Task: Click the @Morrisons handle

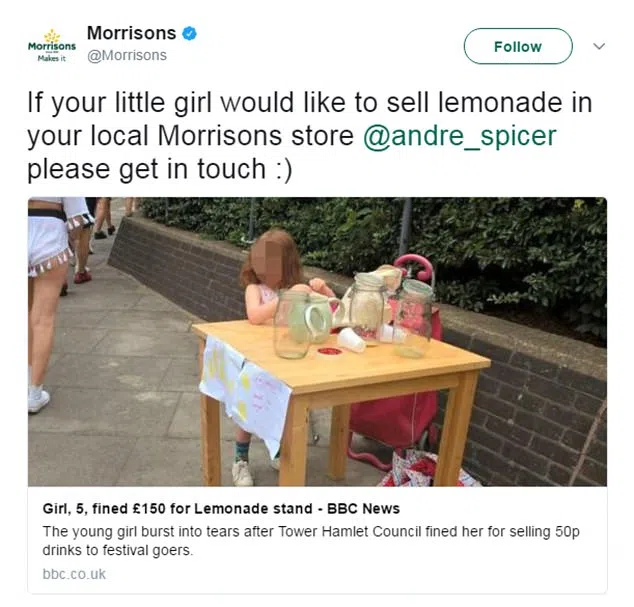Action: coord(127,55)
